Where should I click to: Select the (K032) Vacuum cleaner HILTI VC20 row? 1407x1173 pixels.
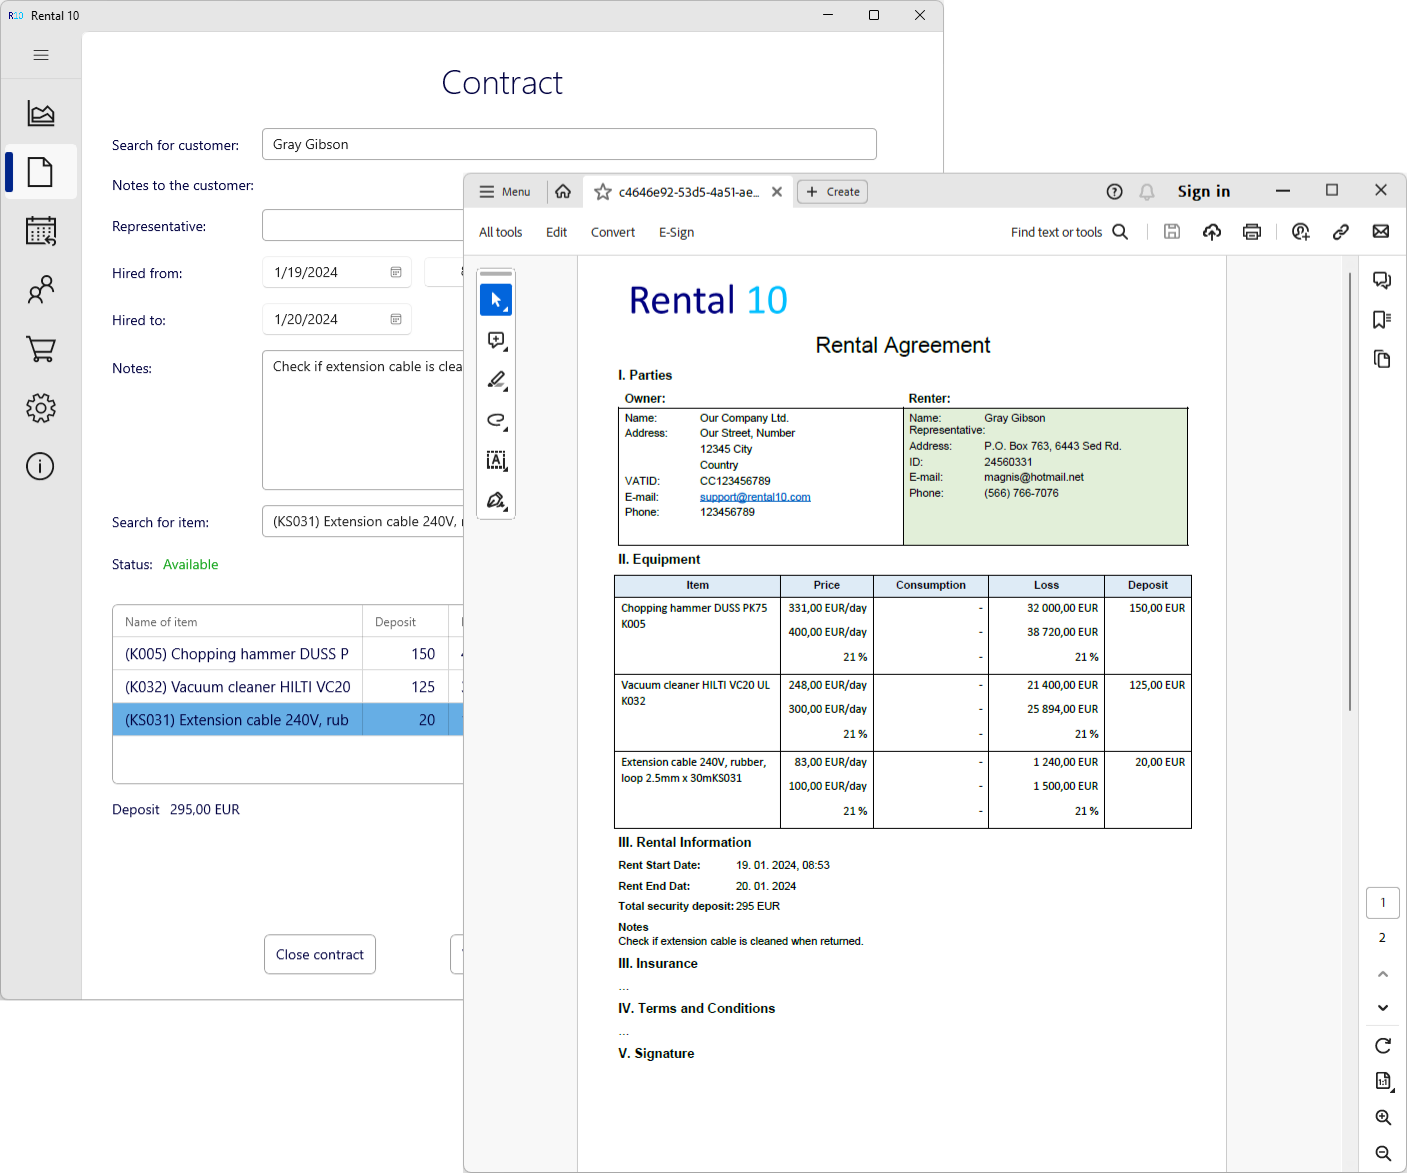288,687
